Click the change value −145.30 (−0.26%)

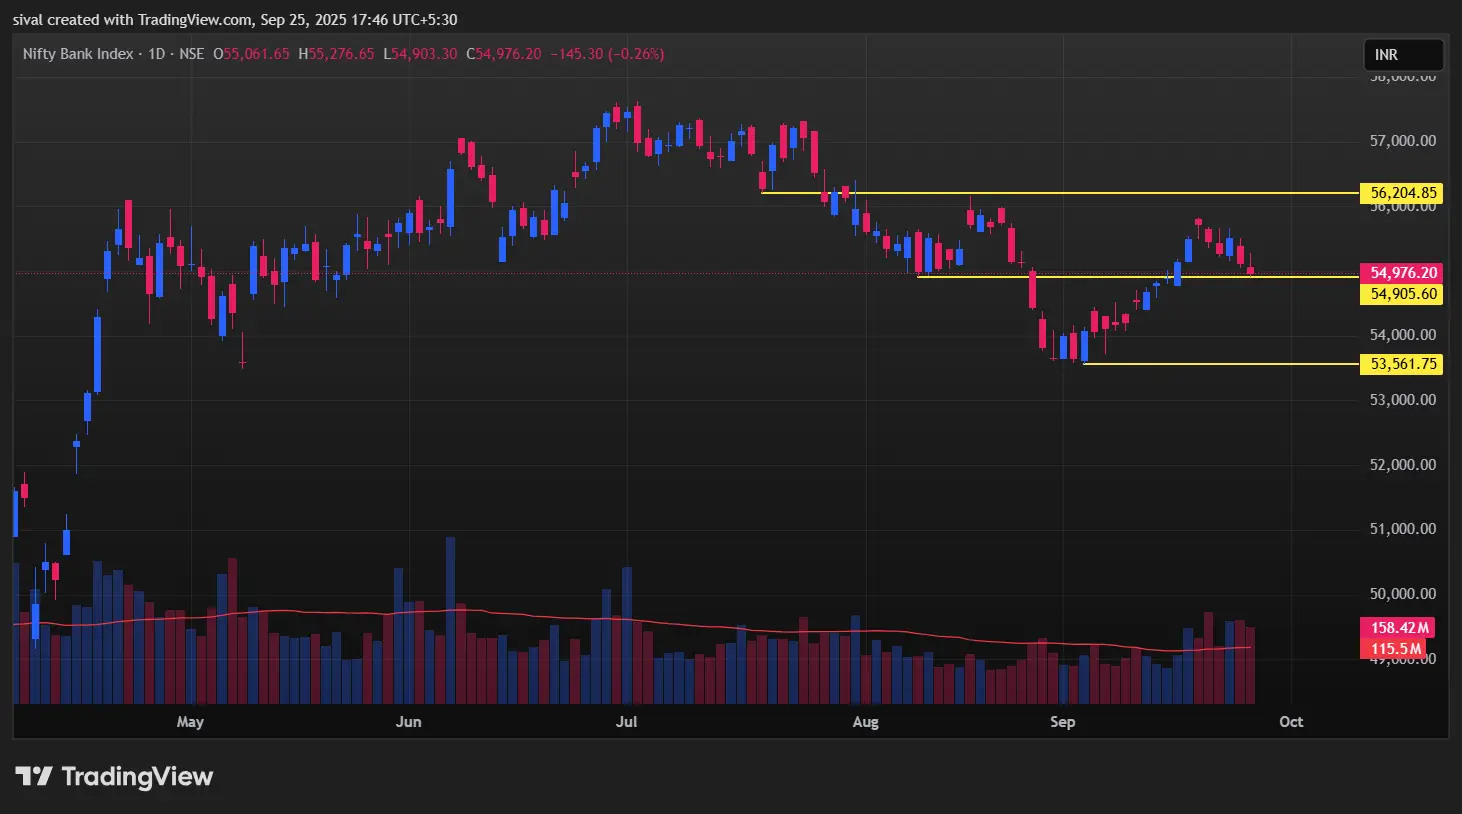[607, 54]
